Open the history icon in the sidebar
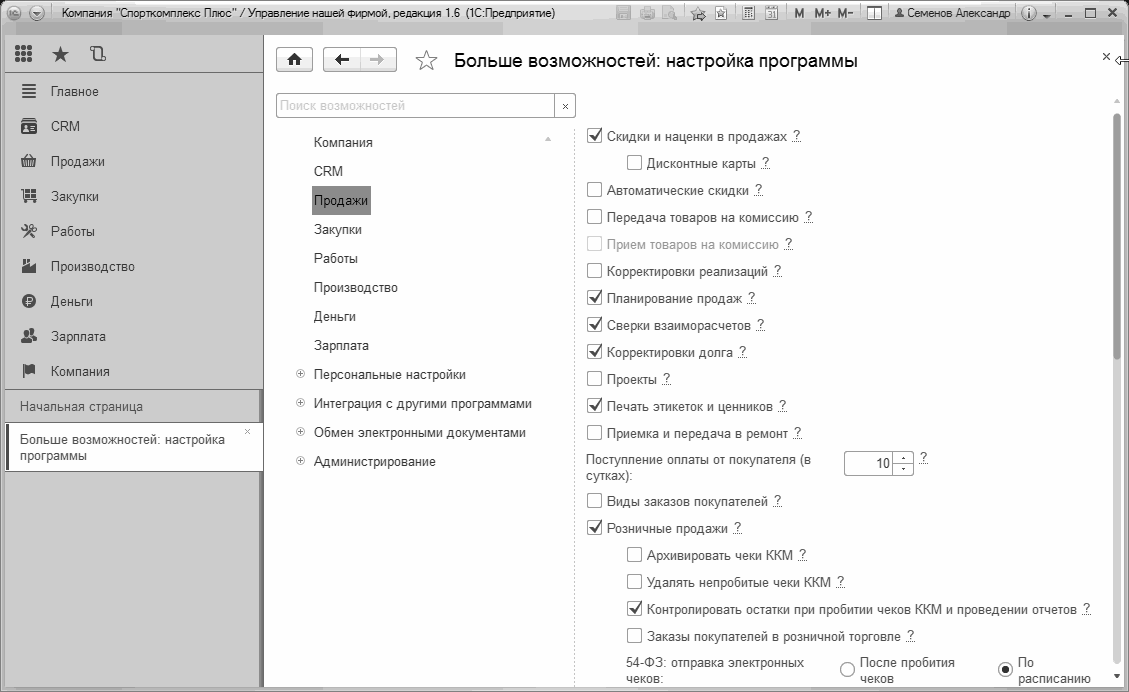 pos(97,54)
